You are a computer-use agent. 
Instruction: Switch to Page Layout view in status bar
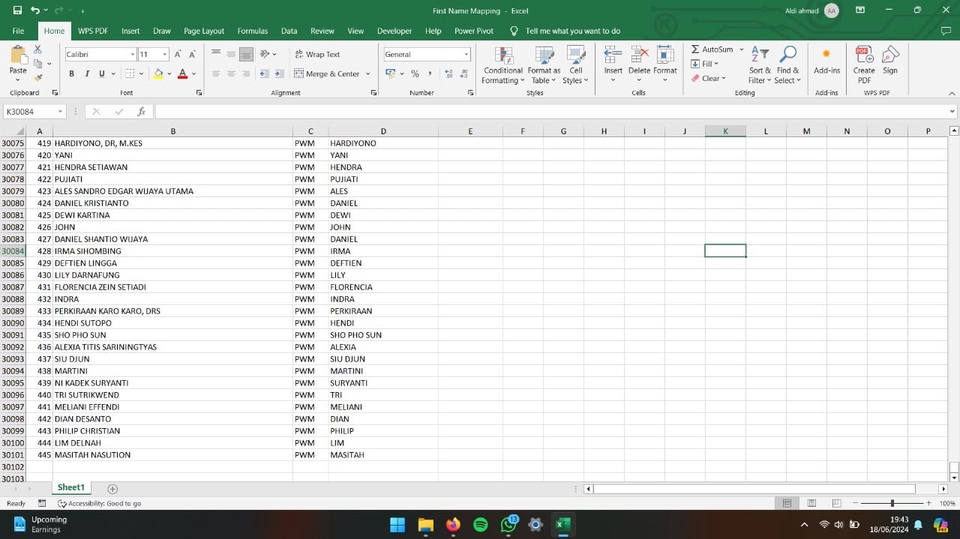coord(812,503)
